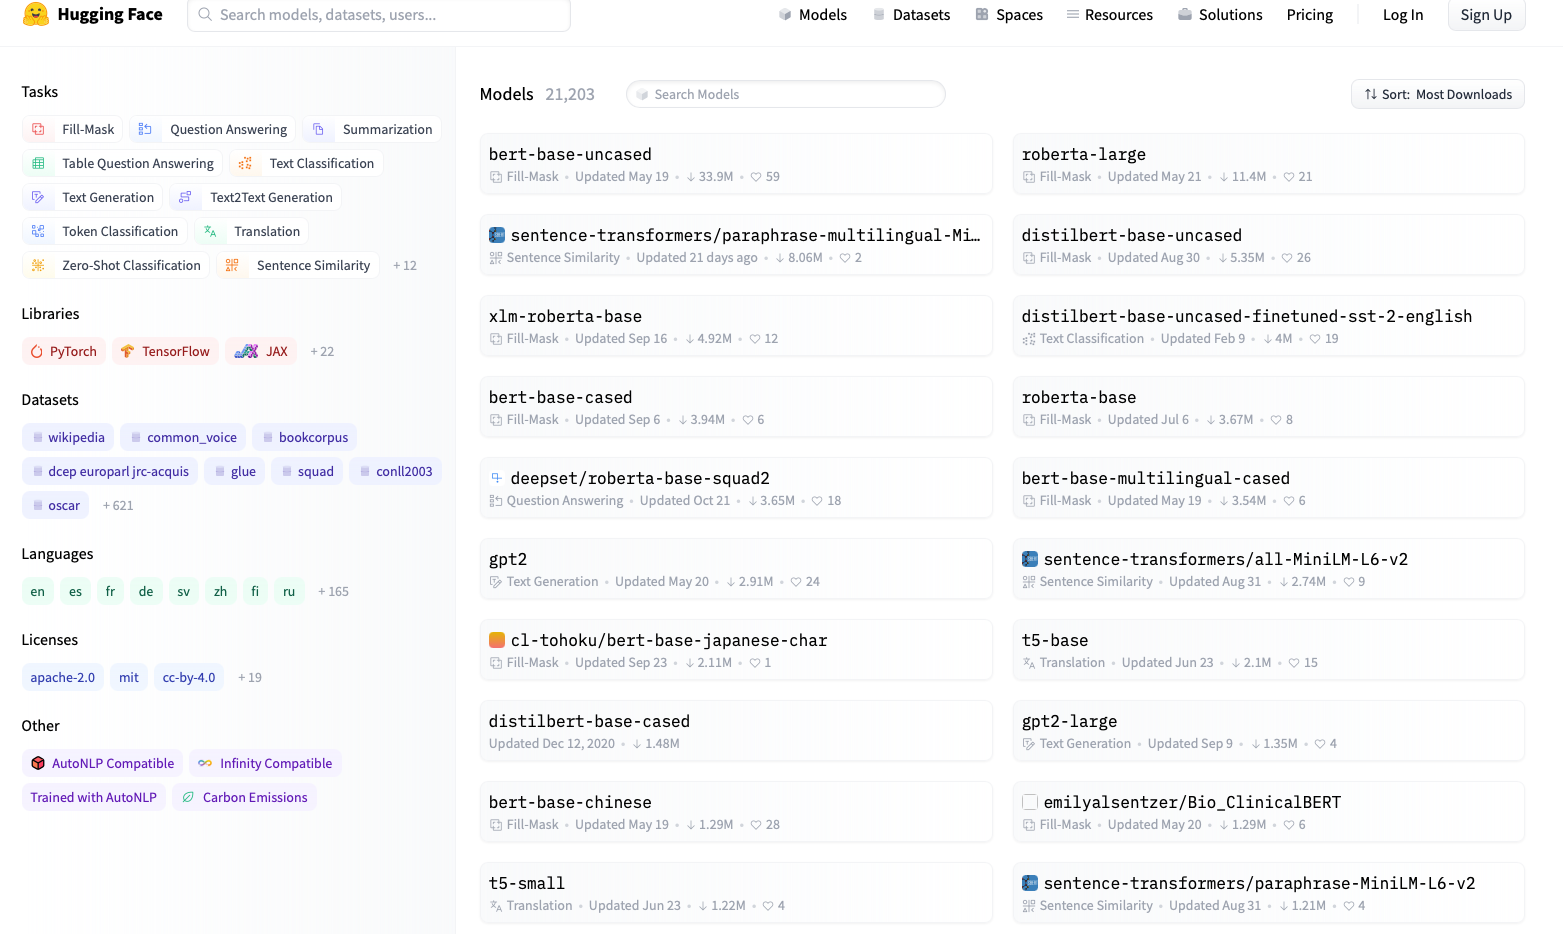Screen dimensions: 1563x934
Task: Click the TensorFlow library icon
Action: [127, 351]
